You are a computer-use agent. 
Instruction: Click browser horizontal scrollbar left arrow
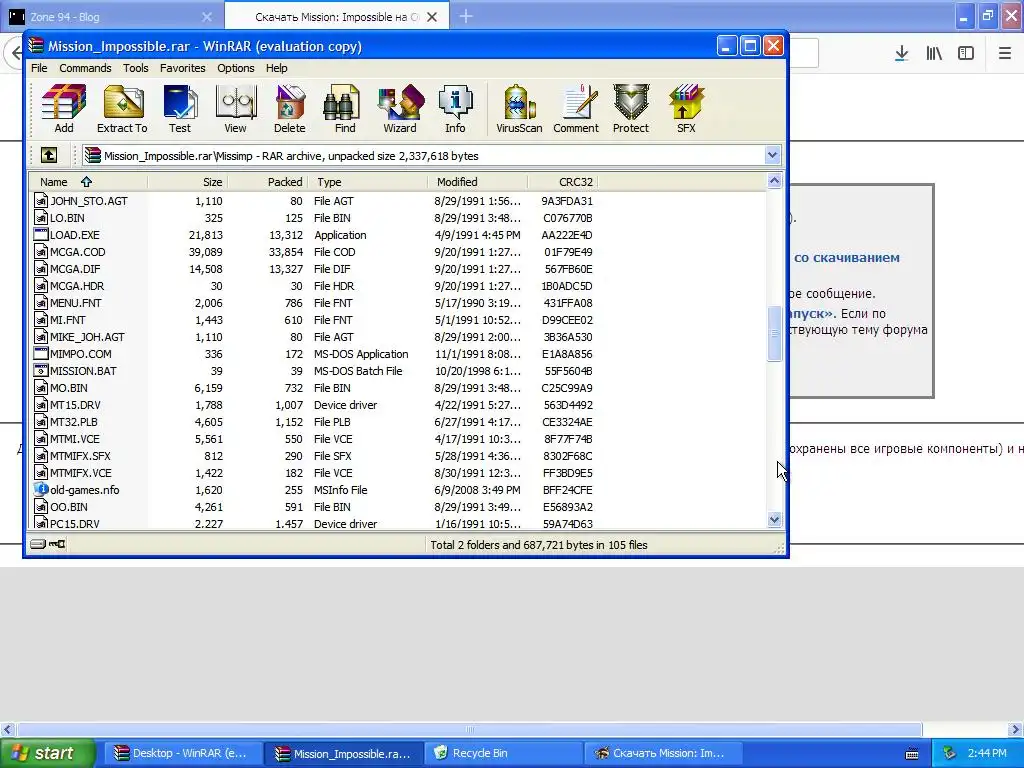(x=8, y=729)
